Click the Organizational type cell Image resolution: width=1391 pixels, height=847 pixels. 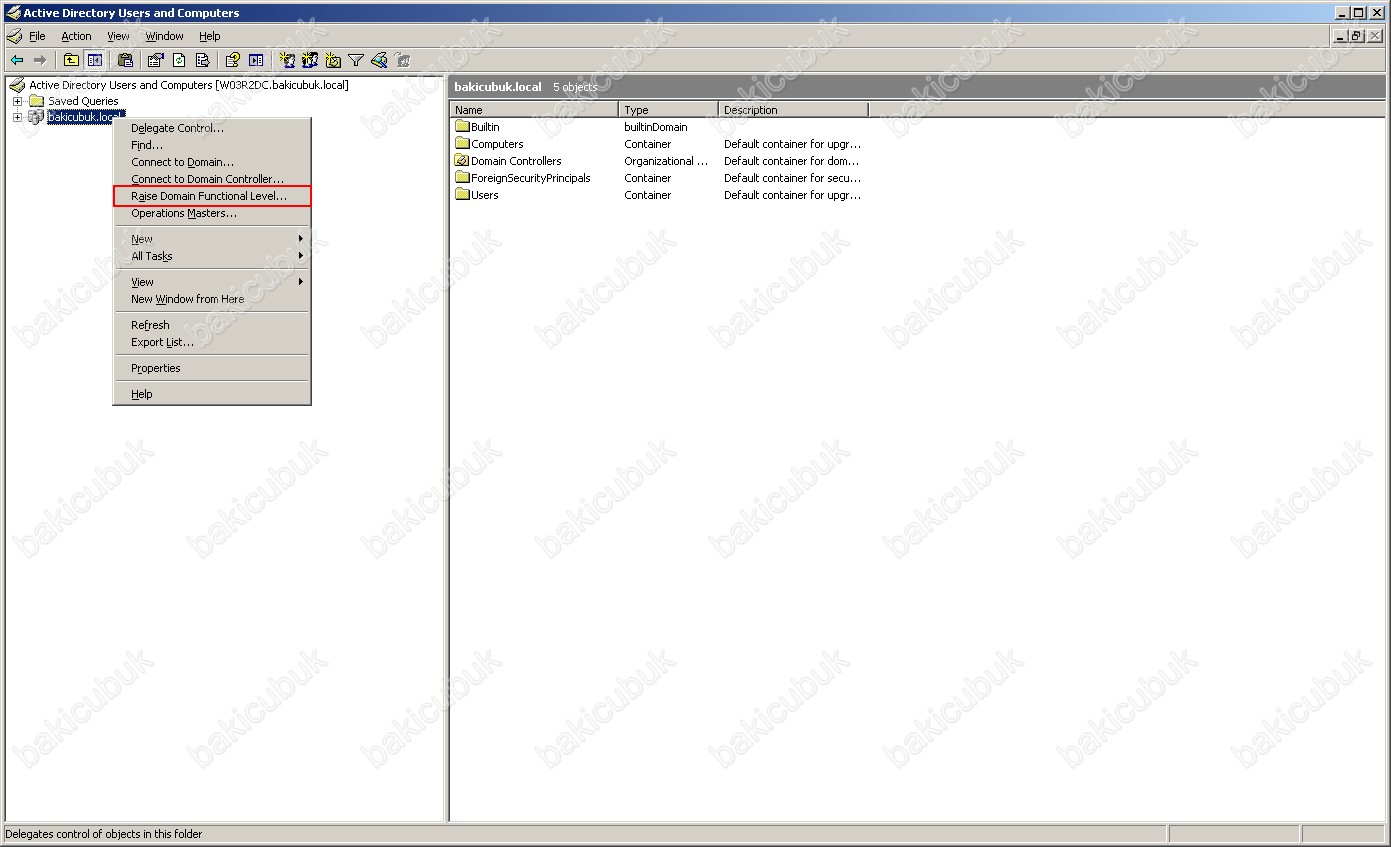tap(666, 161)
